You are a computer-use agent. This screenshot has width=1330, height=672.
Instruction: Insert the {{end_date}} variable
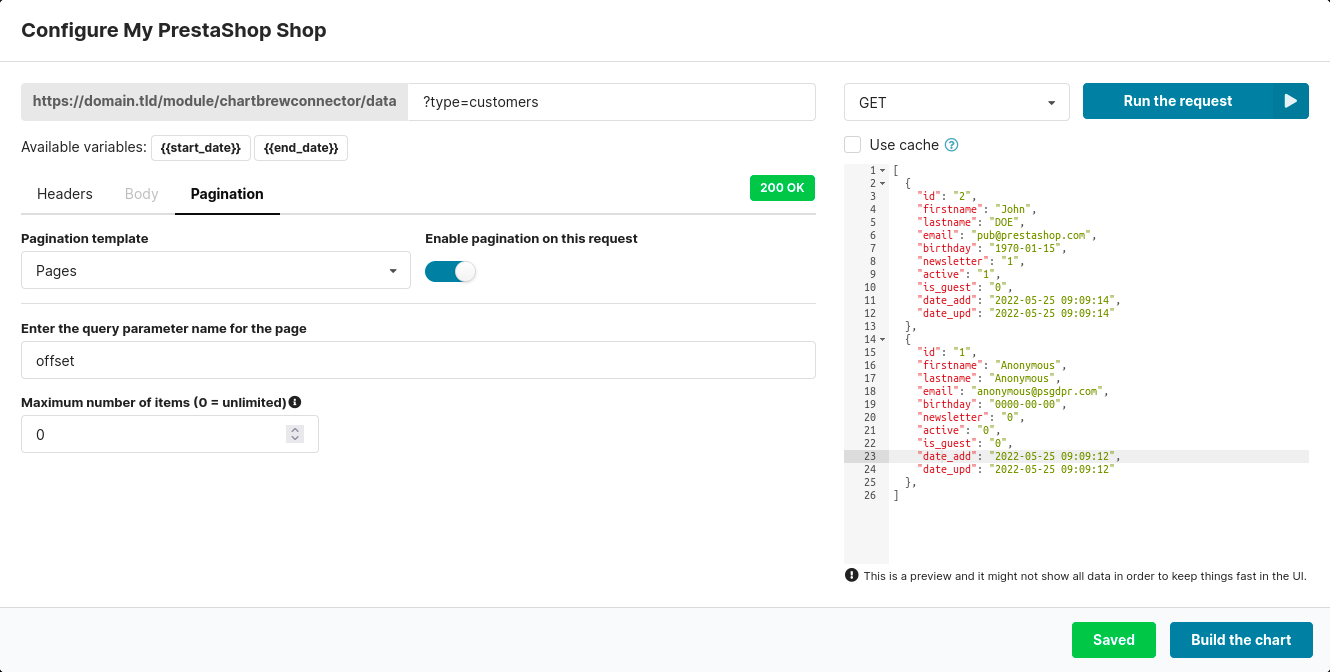pos(301,148)
